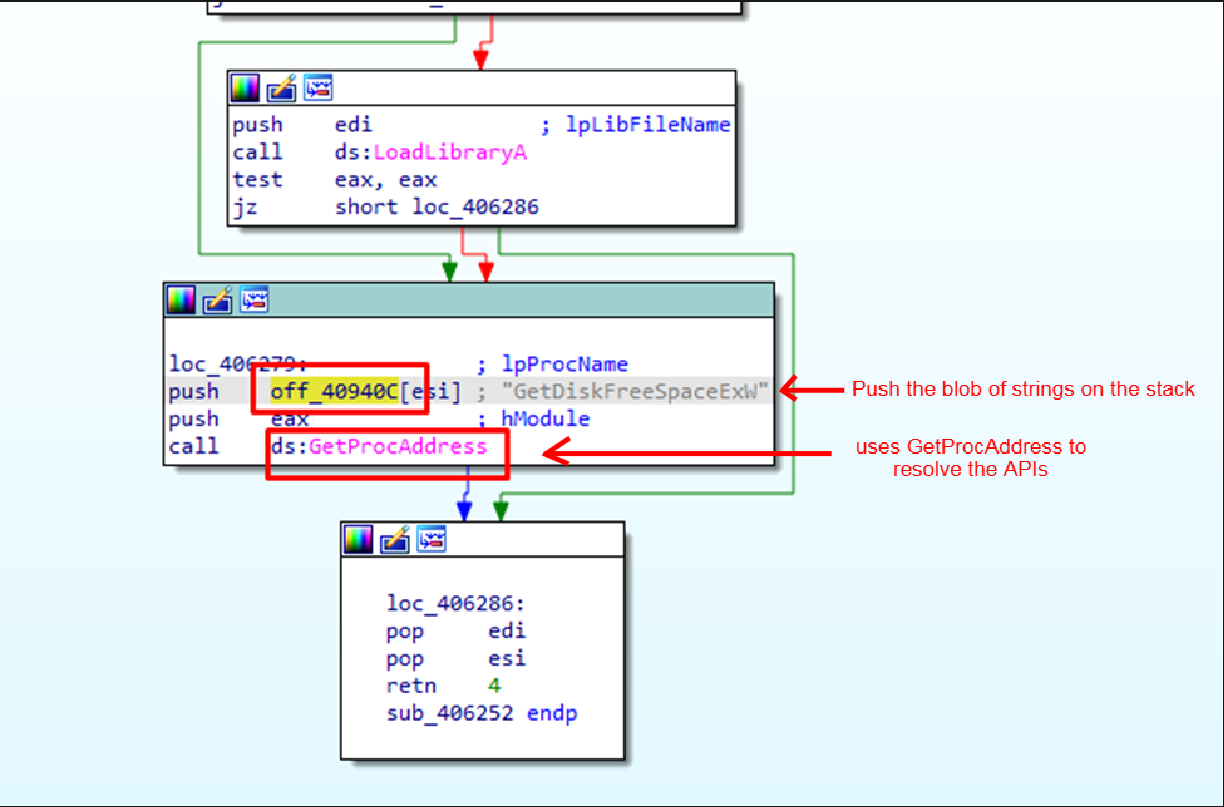Click color icon in loc_406279 block header
1224x807 pixels.
pos(180,300)
